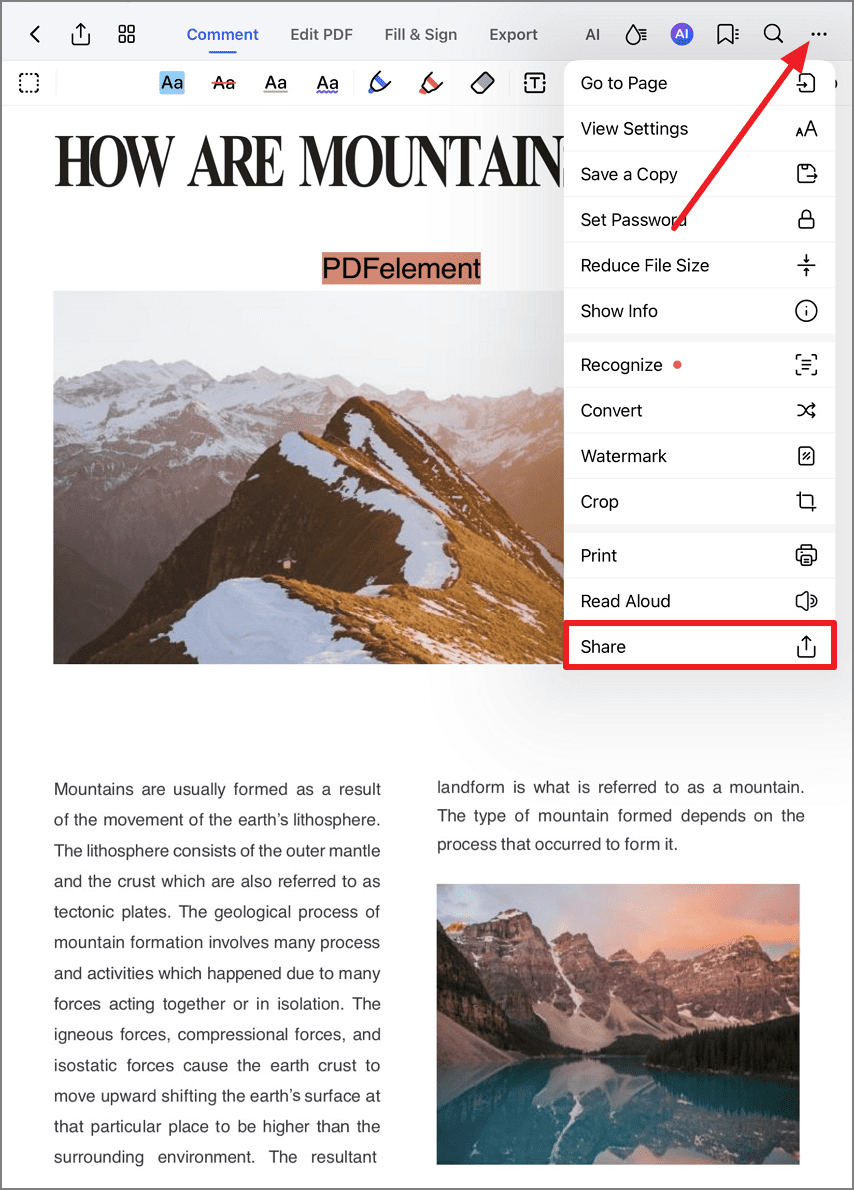Viewport: 854px width, 1190px height.
Task: Open the page thumbnails grid icon
Action: 127,34
